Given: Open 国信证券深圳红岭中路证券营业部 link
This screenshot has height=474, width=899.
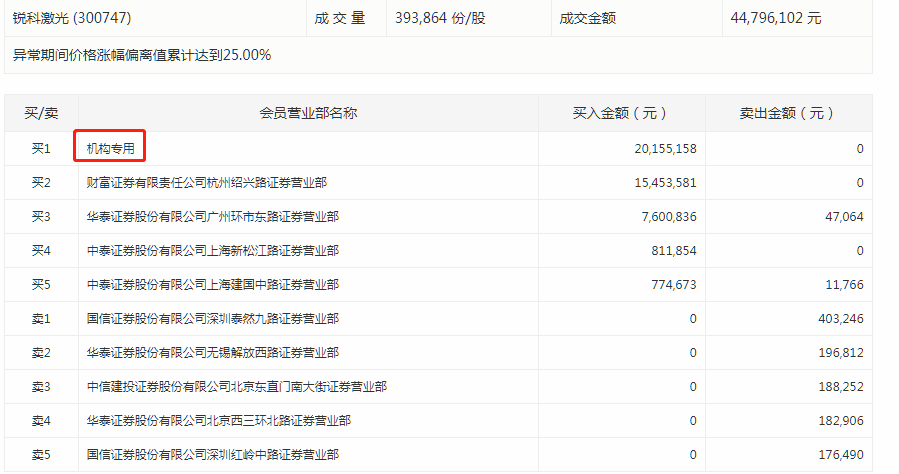Looking at the screenshot, I should tap(212, 455).
